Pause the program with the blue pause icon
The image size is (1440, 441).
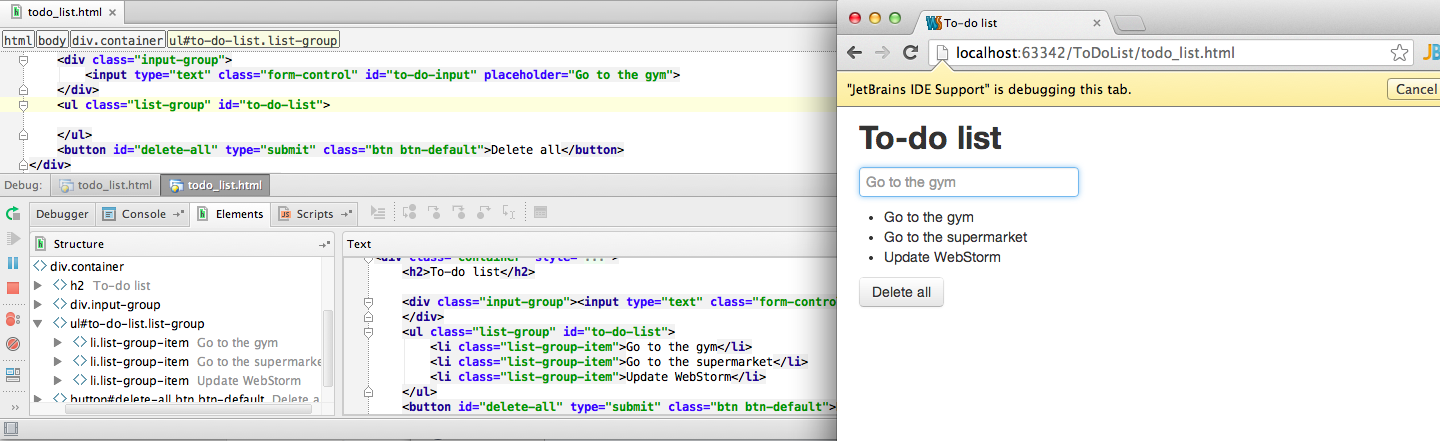13,263
